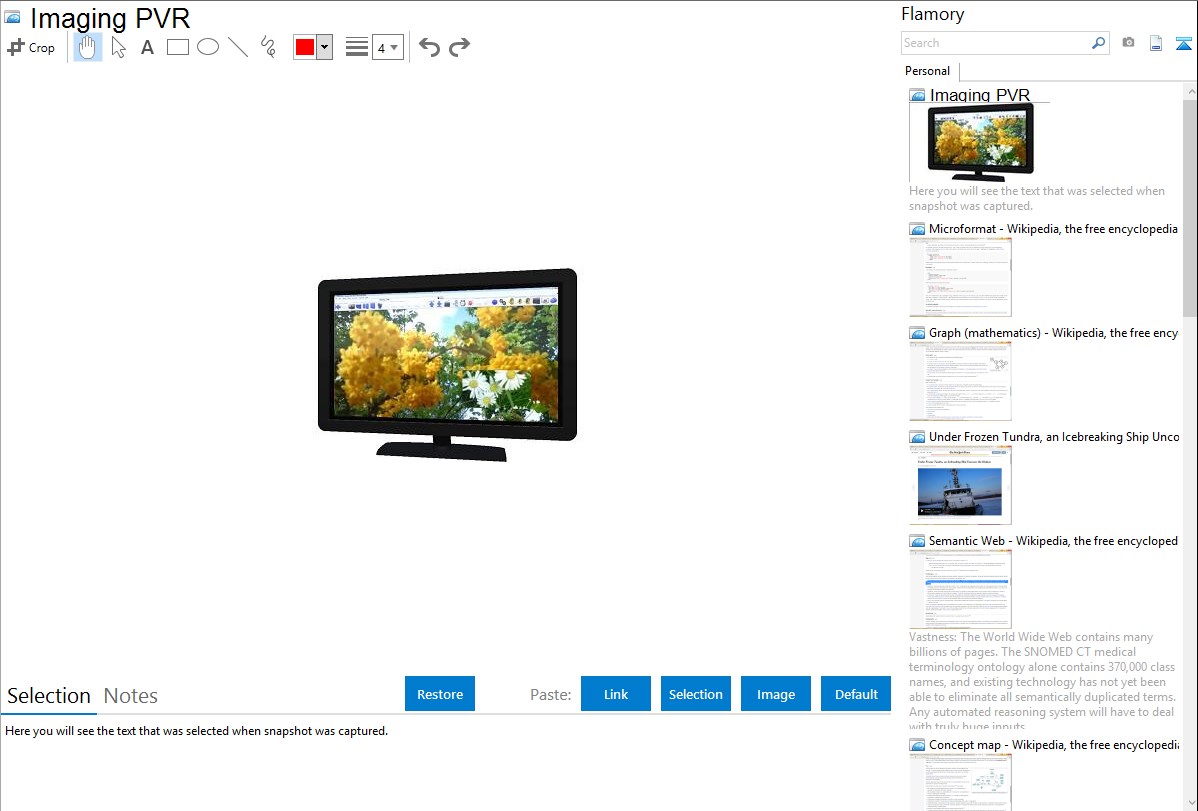Screen dimensions: 1198x811
Task: Open the Microformat Wikipedia snapshot thumbnail
Action: point(960,277)
